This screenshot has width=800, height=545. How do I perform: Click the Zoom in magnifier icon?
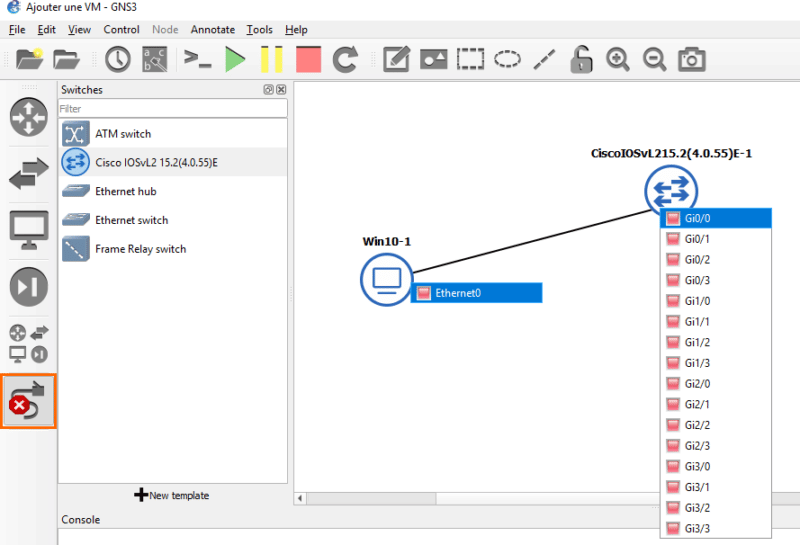tap(618, 59)
